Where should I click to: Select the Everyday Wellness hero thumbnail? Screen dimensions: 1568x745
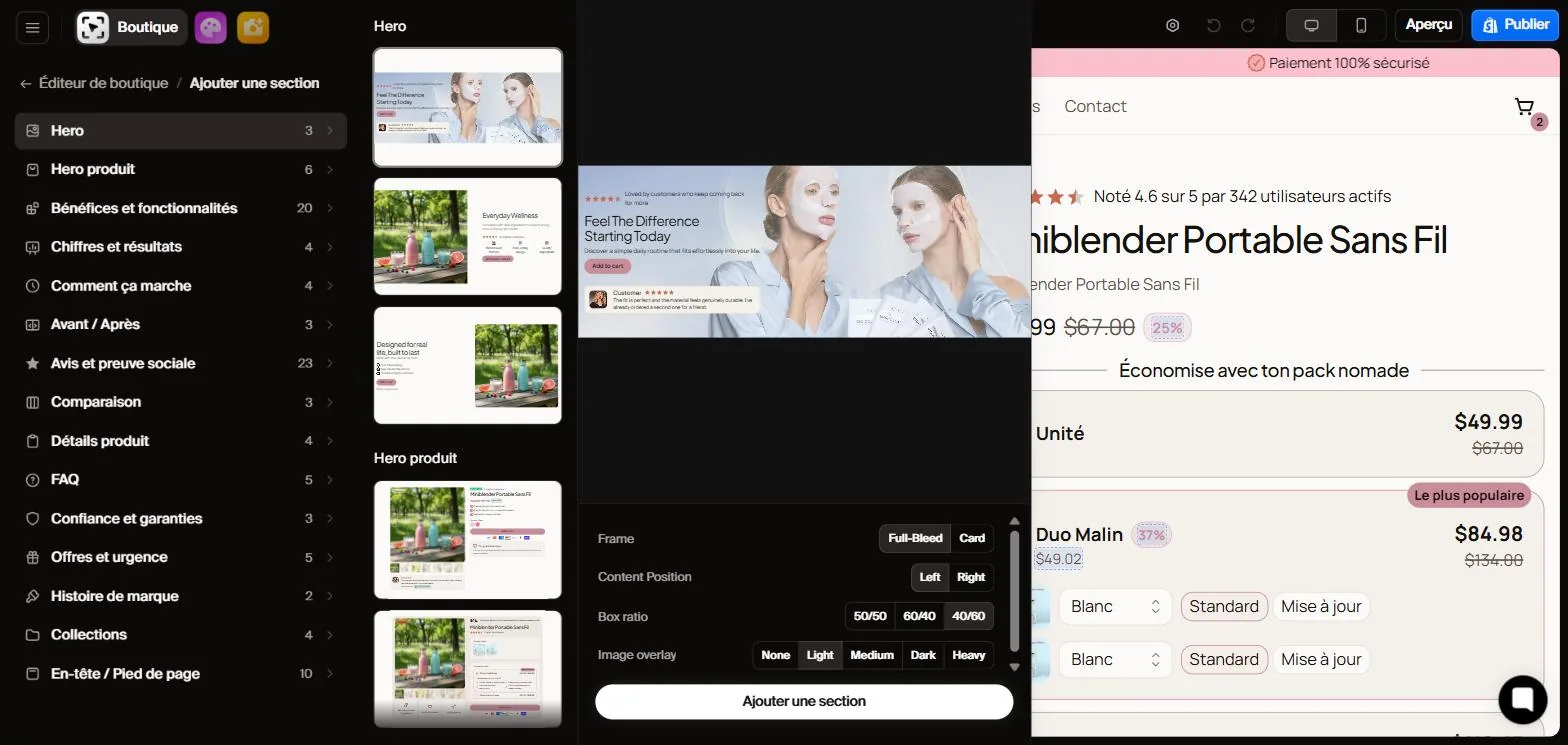pyautogui.click(x=468, y=237)
